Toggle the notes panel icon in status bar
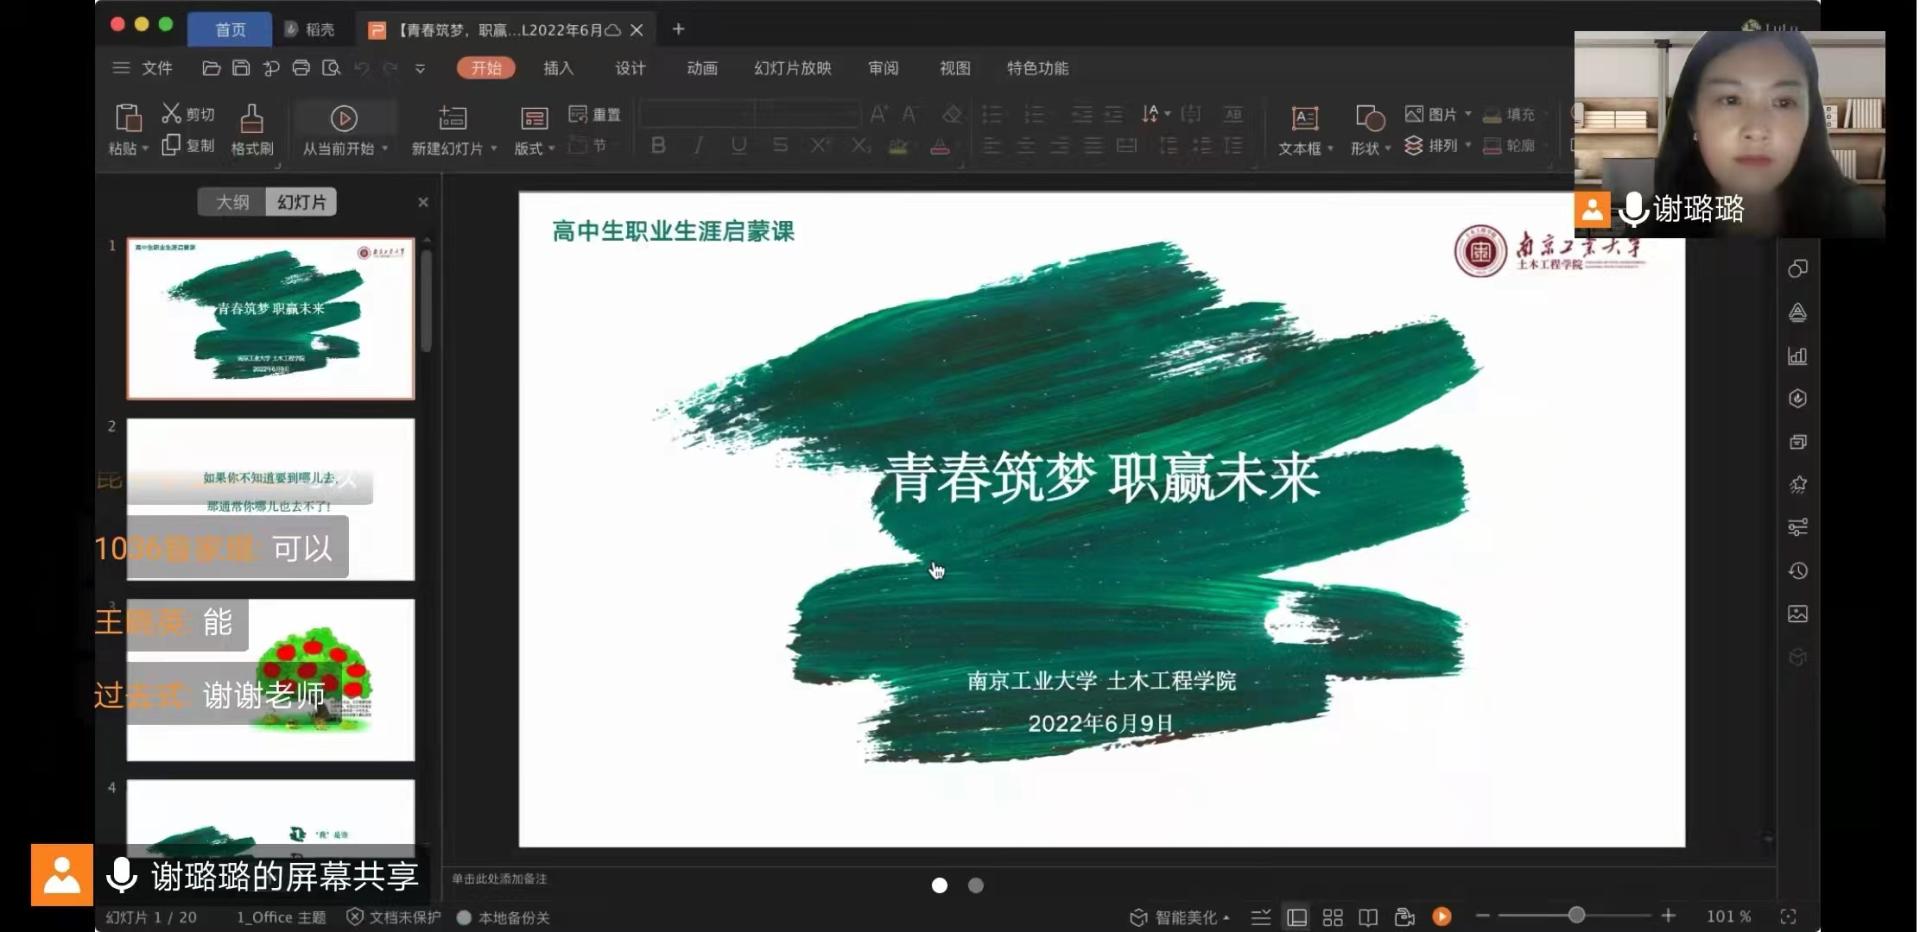This screenshot has width=1920, height=932. click(1261, 917)
